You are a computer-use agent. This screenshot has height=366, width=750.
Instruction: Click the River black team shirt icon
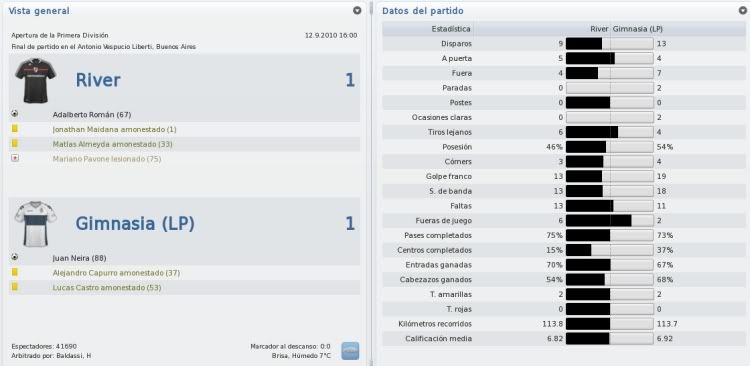(35, 81)
